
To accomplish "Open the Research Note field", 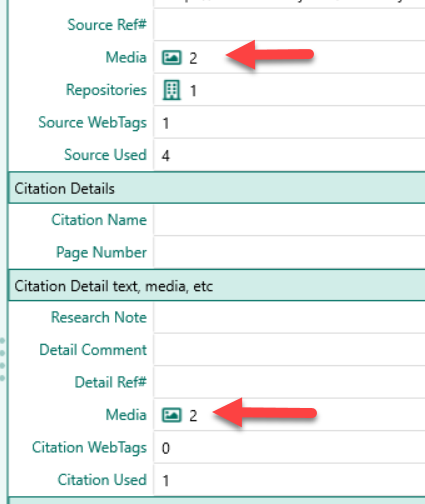I will (x=289, y=317).
